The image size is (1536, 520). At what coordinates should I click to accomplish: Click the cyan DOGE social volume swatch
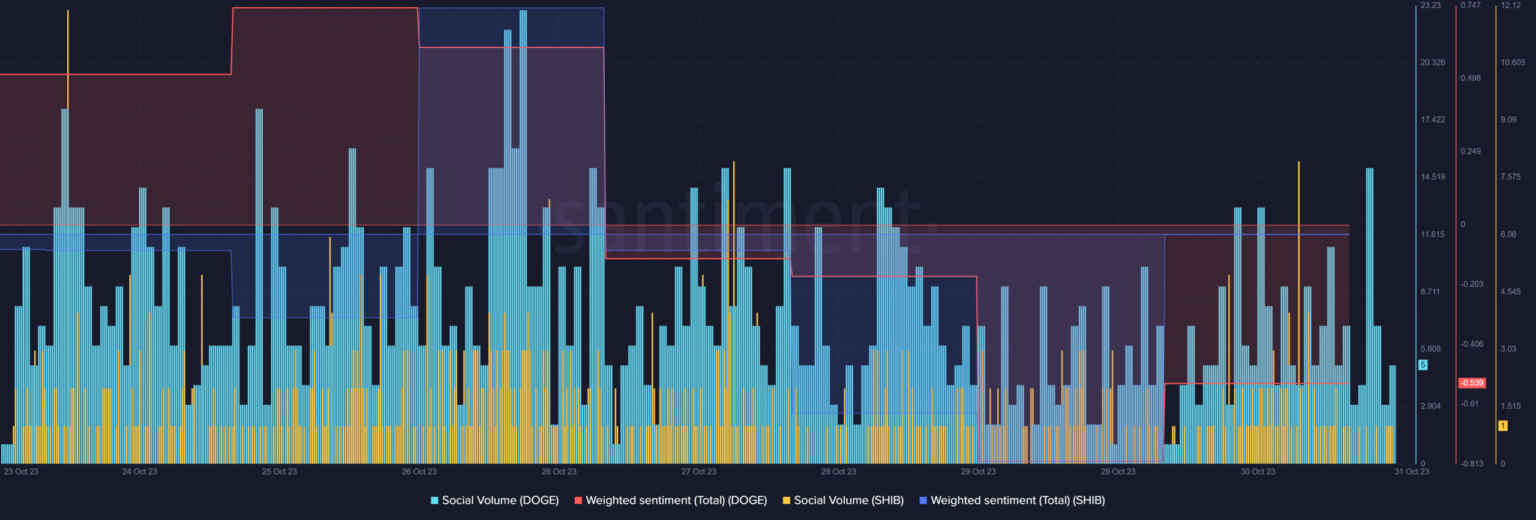pyautogui.click(x=435, y=499)
